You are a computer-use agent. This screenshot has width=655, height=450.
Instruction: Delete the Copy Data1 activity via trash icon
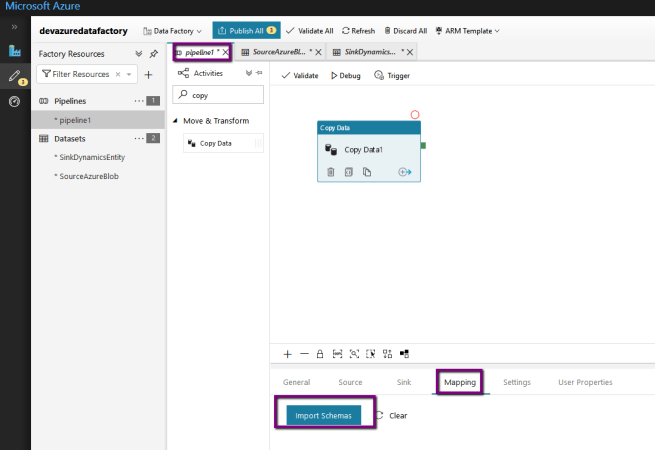331,172
